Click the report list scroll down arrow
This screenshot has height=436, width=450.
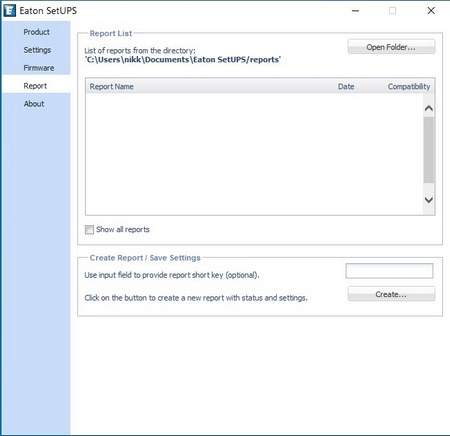[429, 200]
